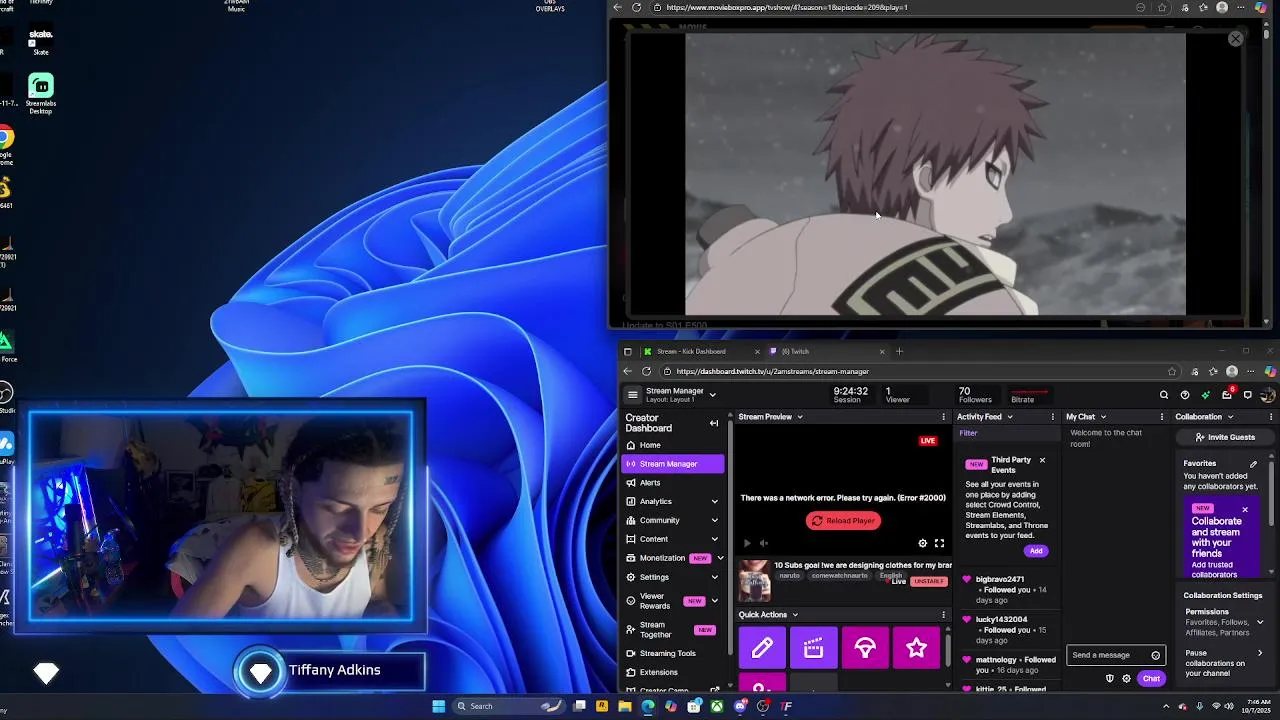Open Activity Feed options menu
This screenshot has width=1280, height=720.
point(1052,417)
